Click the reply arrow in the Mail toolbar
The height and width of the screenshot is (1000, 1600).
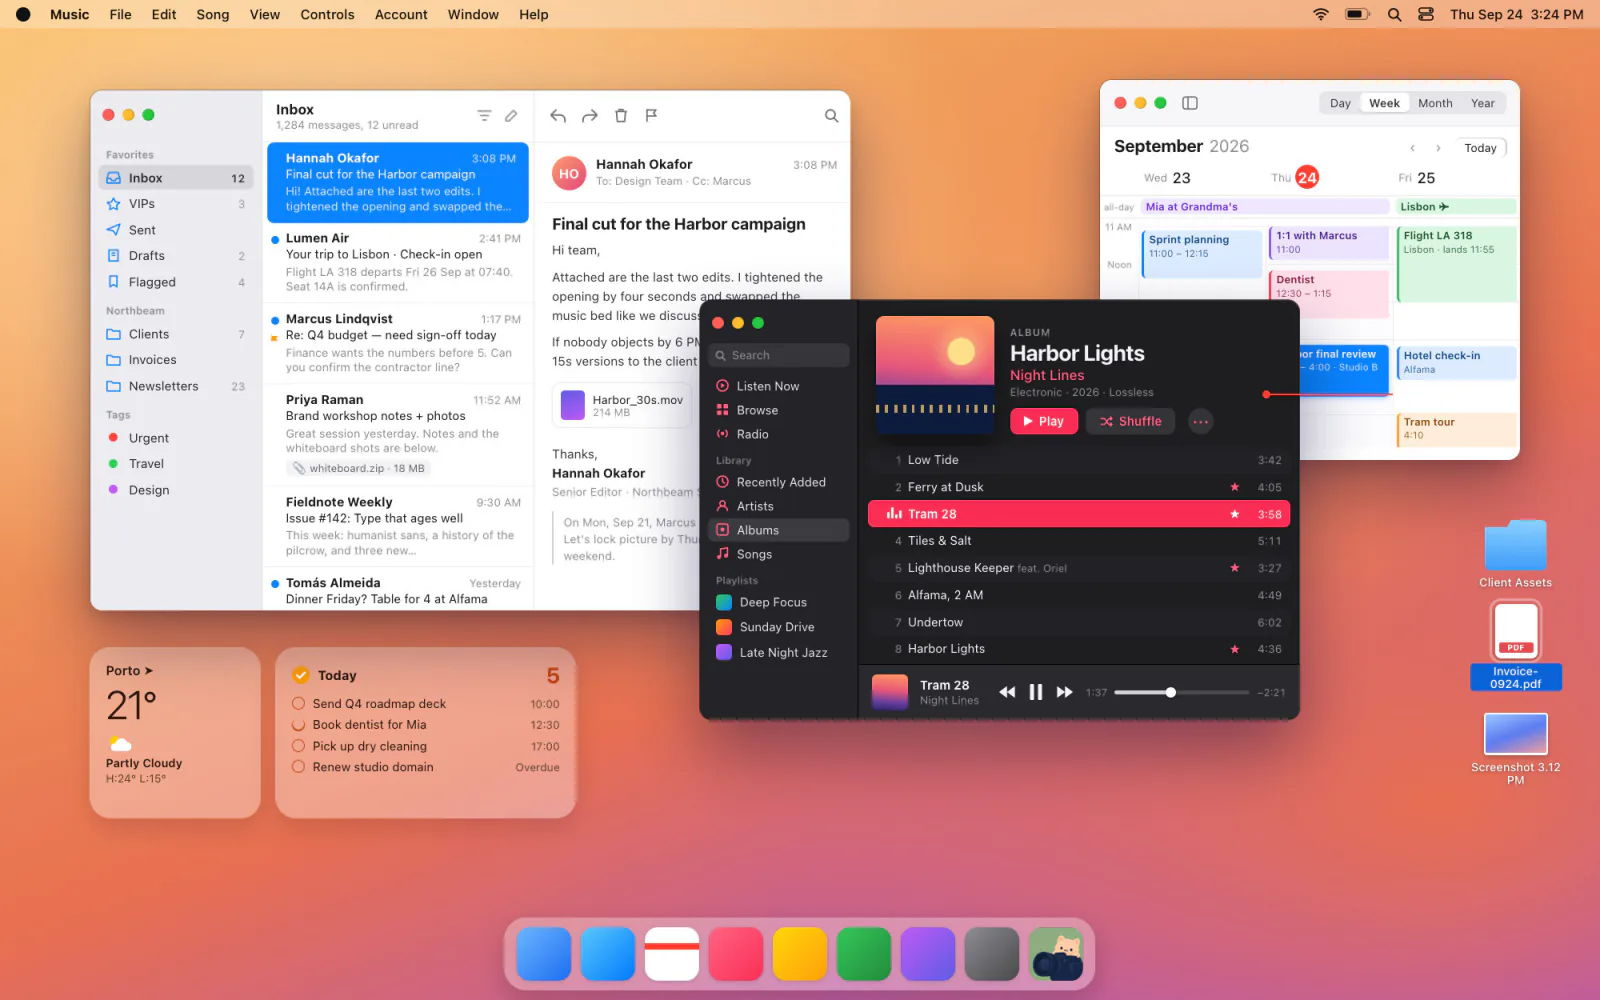pos(558,116)
